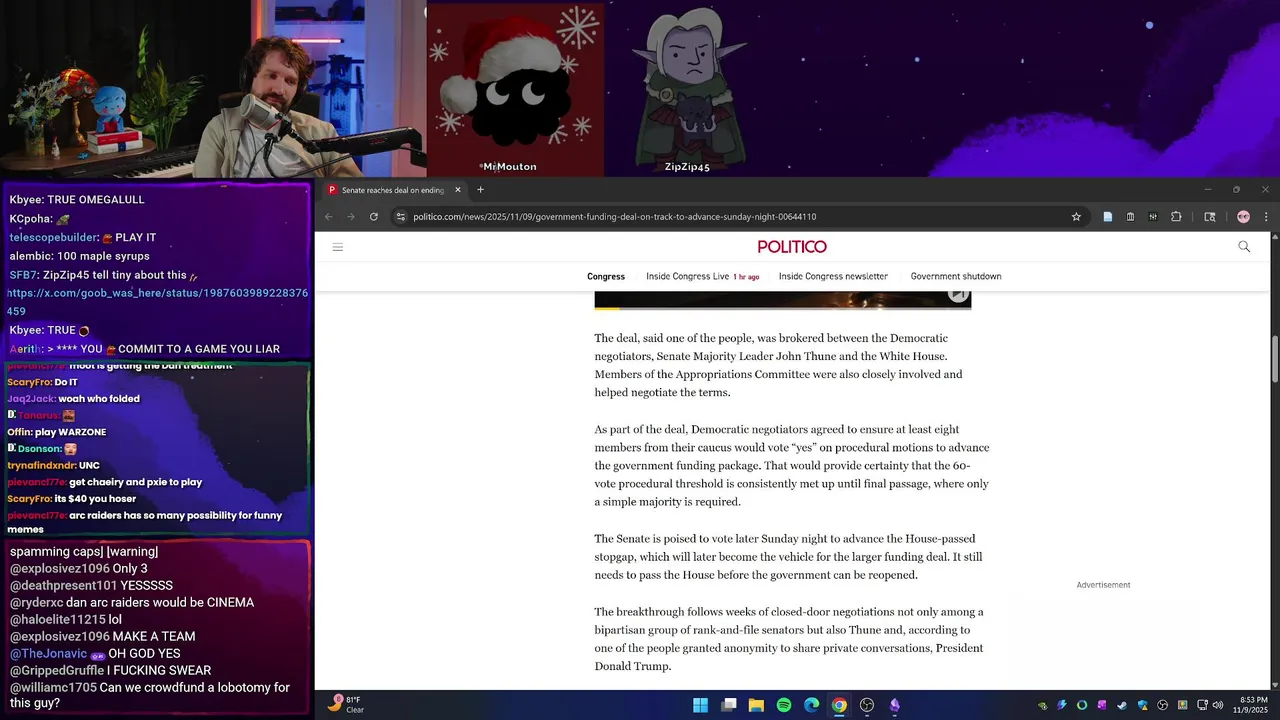Image resolution: width=1280 pixels, height=720 pixels.
Task: Open OBS Studio from the taskbar
Action: tap(867, 705)
